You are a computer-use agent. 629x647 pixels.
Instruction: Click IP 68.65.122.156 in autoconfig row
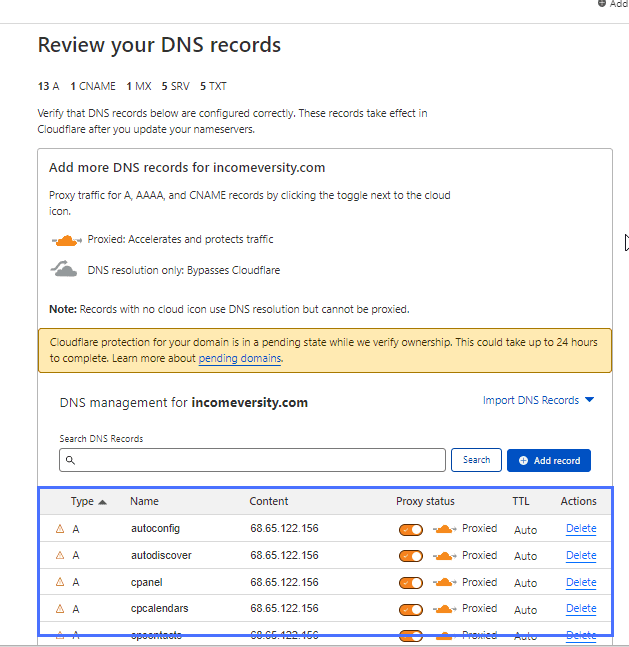pyautogui.click(x=284, y=529)
